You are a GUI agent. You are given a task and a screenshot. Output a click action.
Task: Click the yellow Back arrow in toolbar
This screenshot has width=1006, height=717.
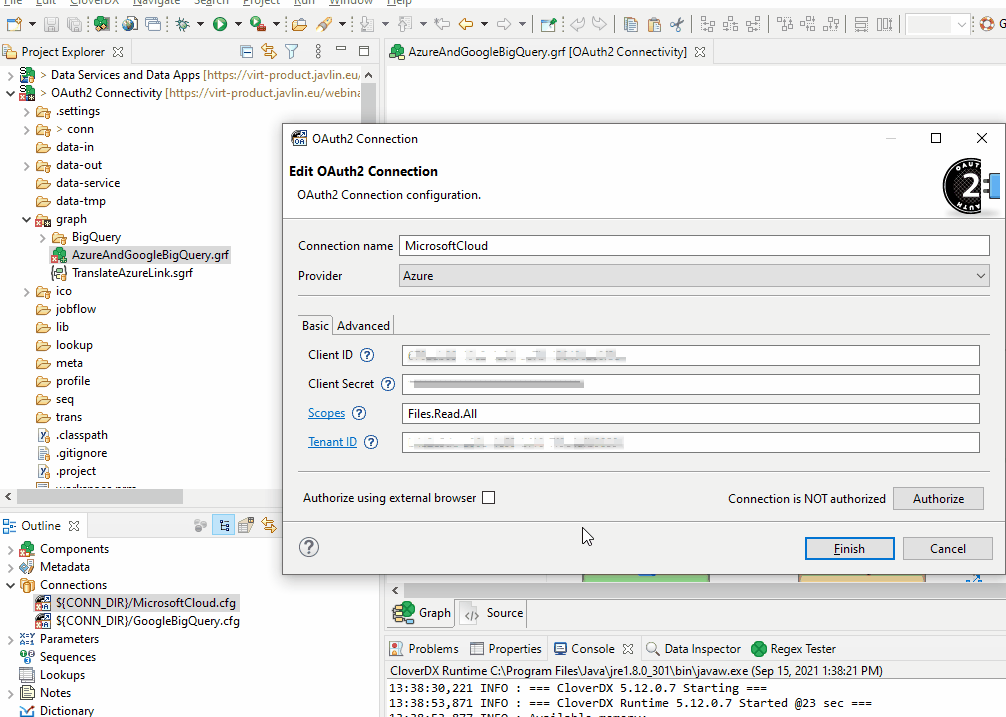[x=466, y=24]
